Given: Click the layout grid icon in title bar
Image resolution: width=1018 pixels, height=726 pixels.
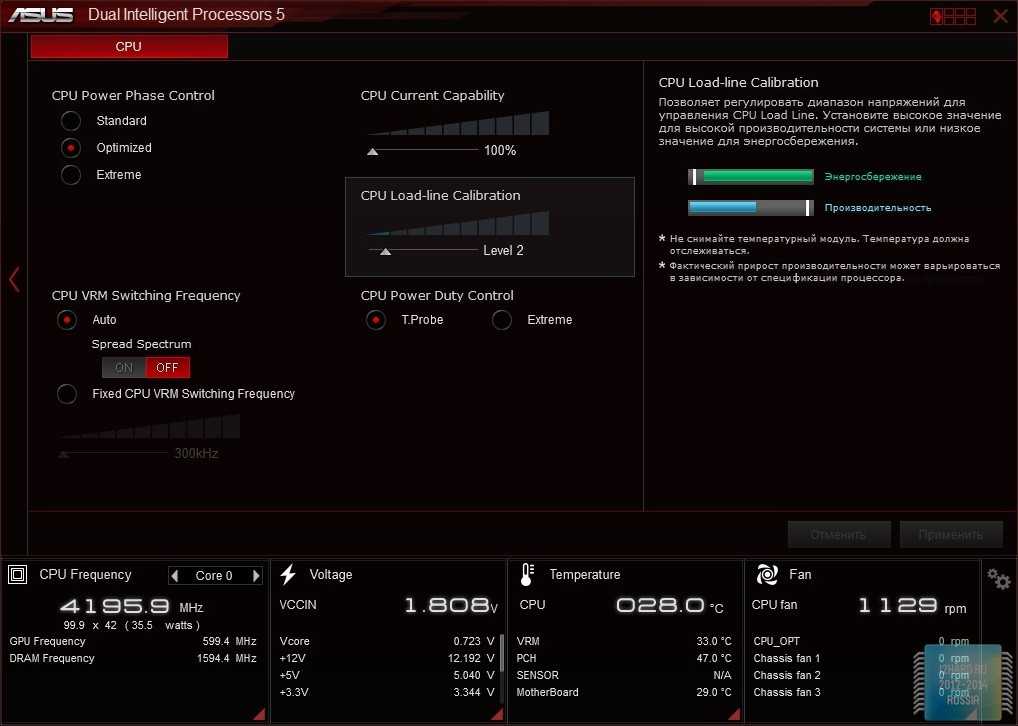Looking at the screenshot, I should point(952,16).
